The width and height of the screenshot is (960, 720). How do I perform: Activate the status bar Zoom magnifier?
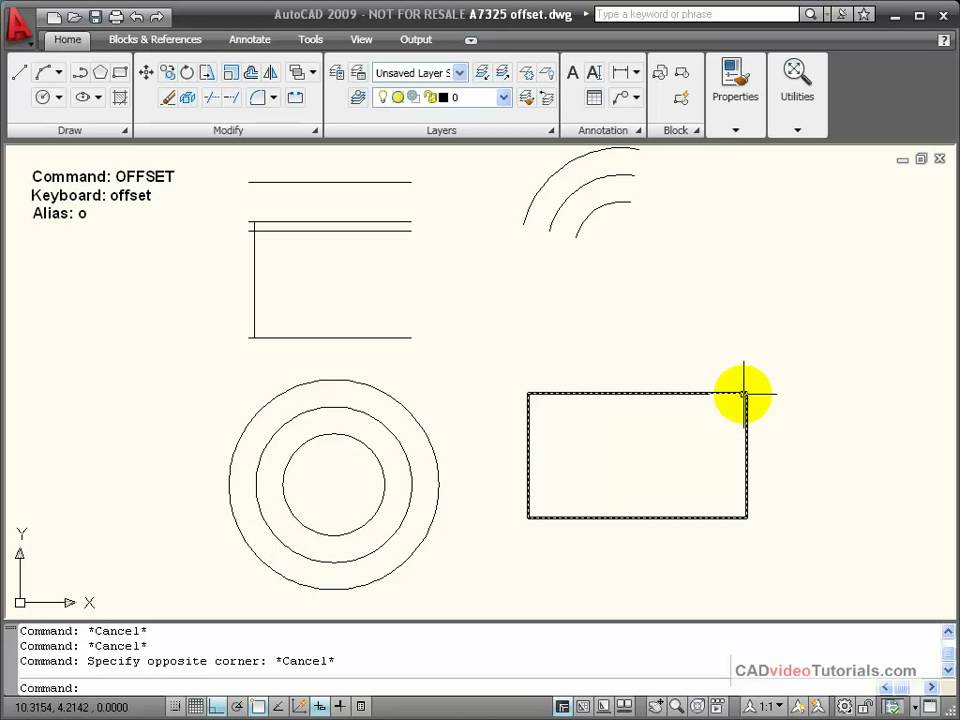[x=677, y=707]
